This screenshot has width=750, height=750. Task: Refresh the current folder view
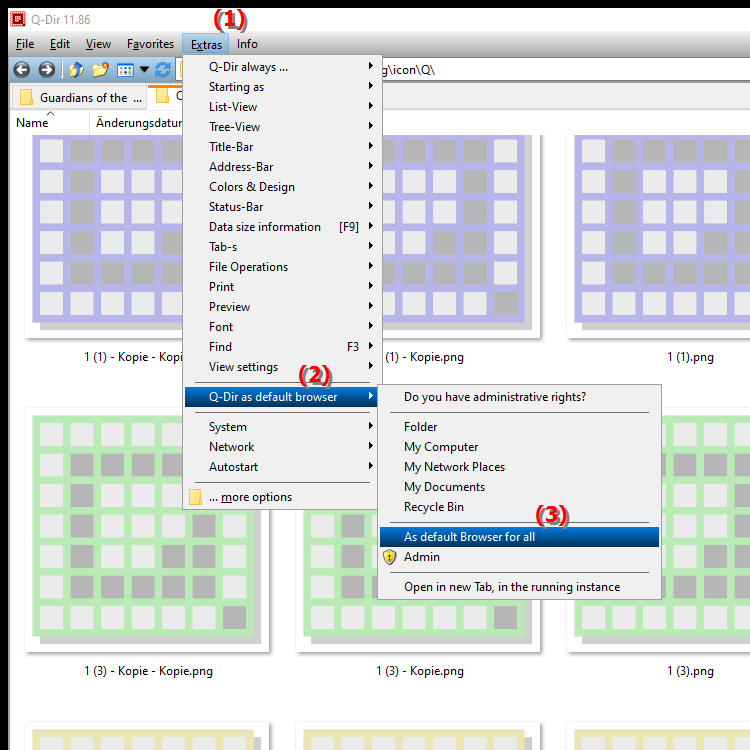[162, 69]
